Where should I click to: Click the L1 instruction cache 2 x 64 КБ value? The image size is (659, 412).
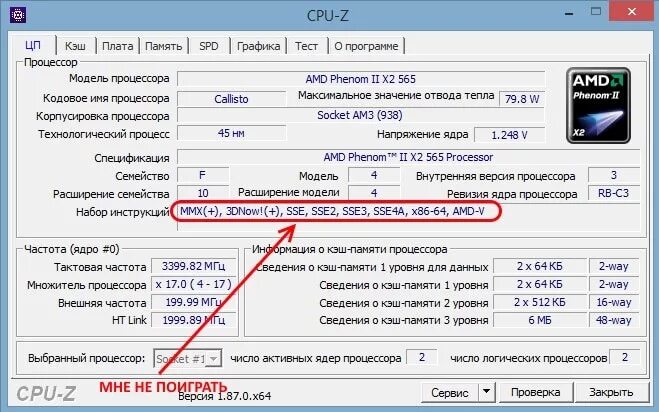pyautogui.click(x=540, y=284)
